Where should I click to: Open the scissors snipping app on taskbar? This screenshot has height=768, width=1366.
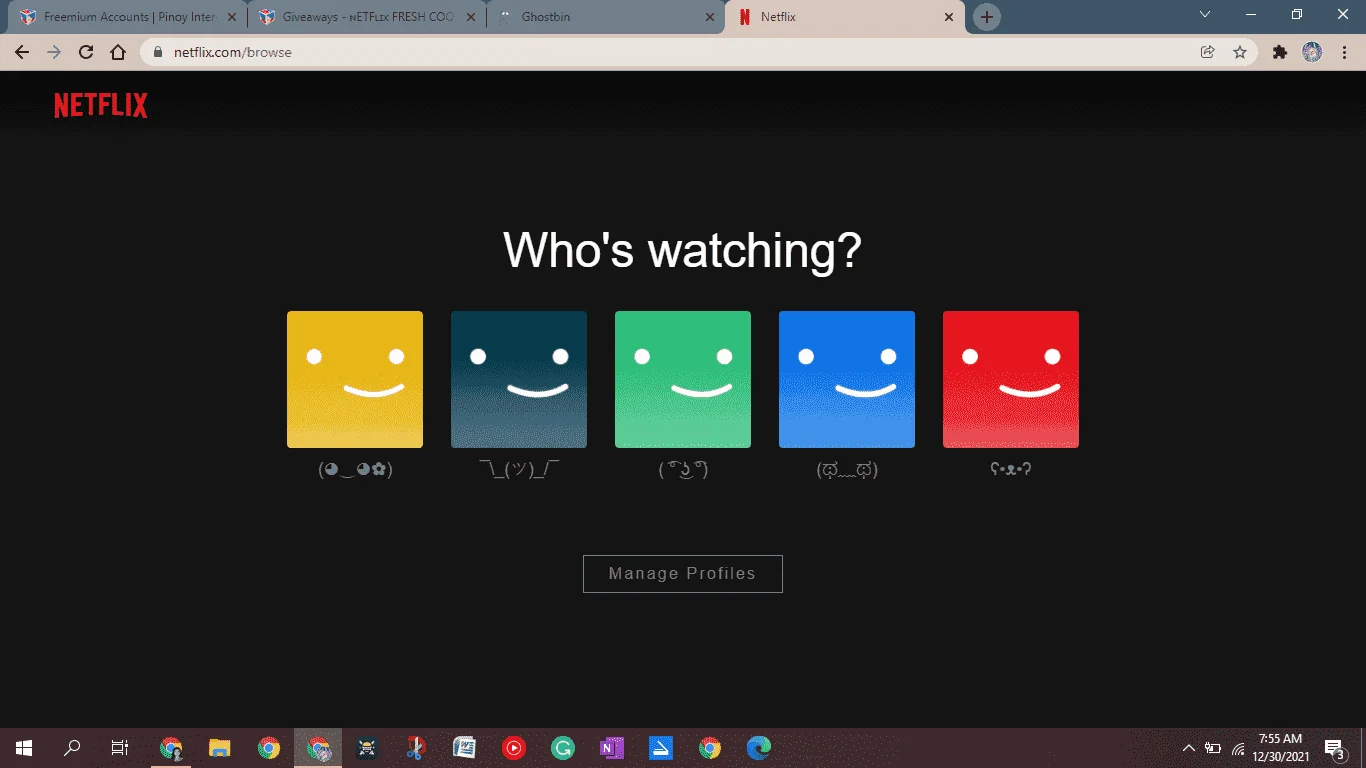point(416,747)
